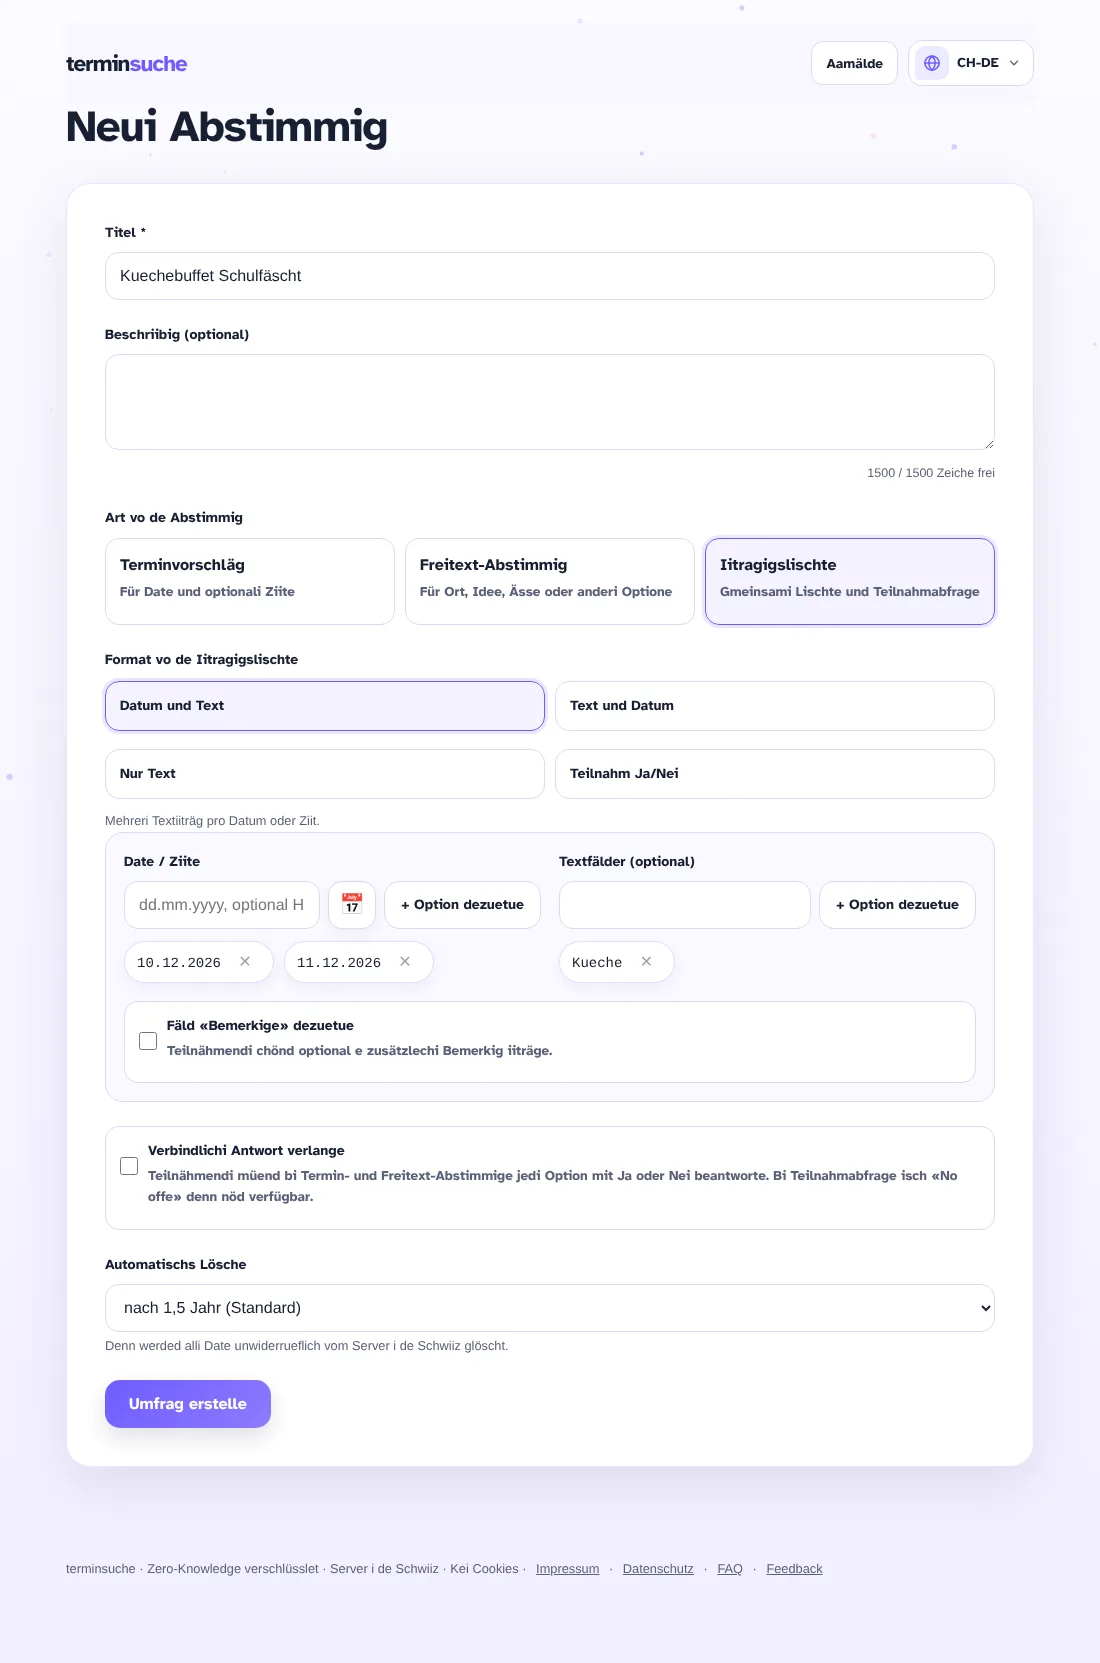1100x1663 pixels.
Task: Click the Aamälde button
Action: click(854, 63)
